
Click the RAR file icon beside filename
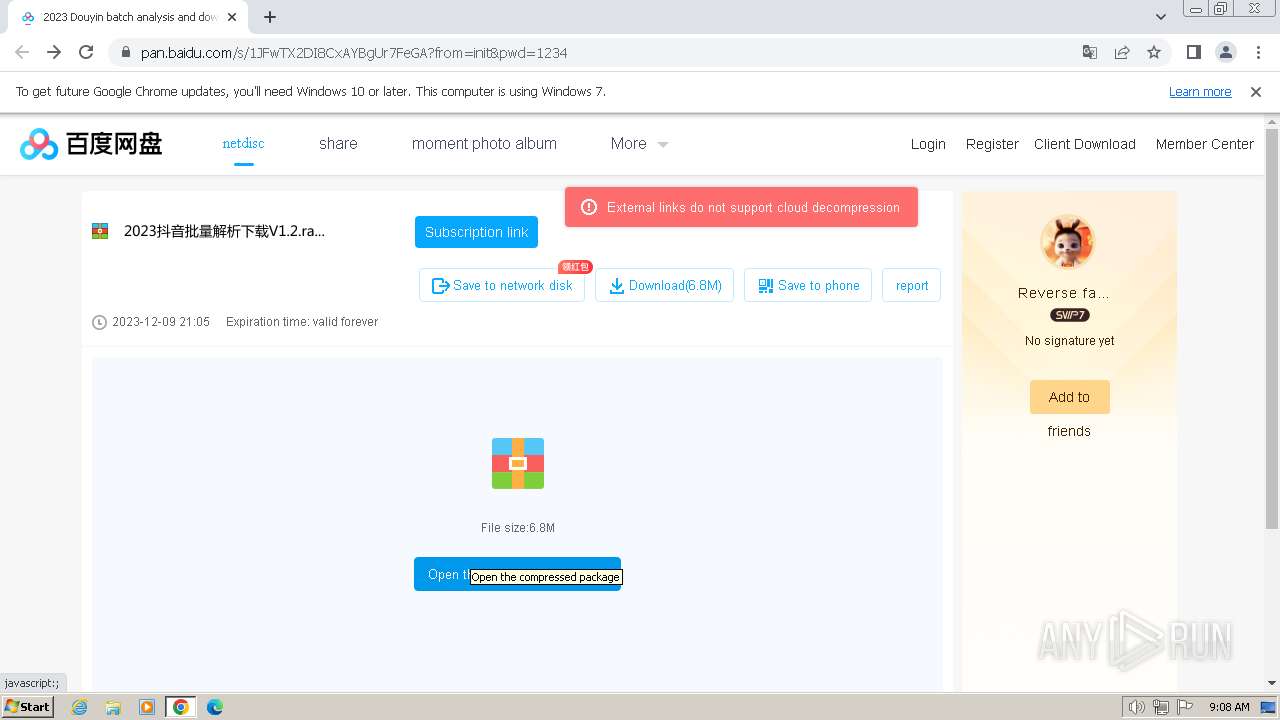pos(100,231)
